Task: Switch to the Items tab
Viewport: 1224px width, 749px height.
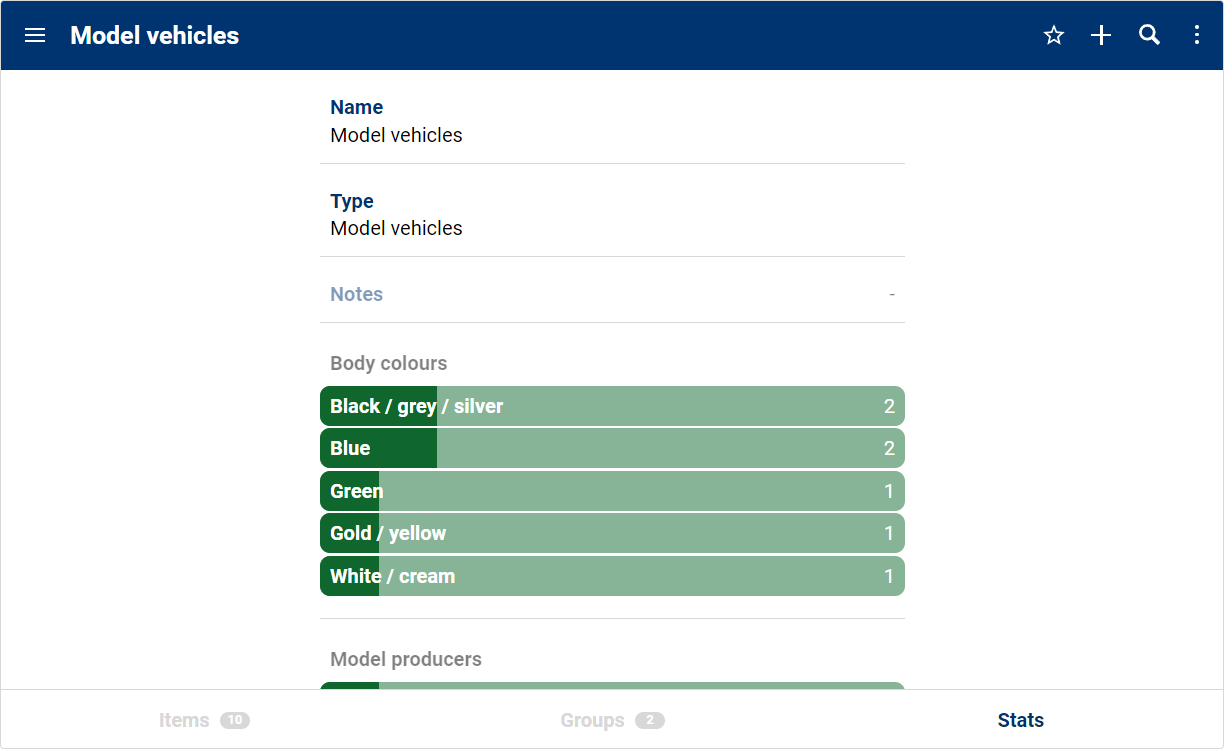Action: click(203, 720)
